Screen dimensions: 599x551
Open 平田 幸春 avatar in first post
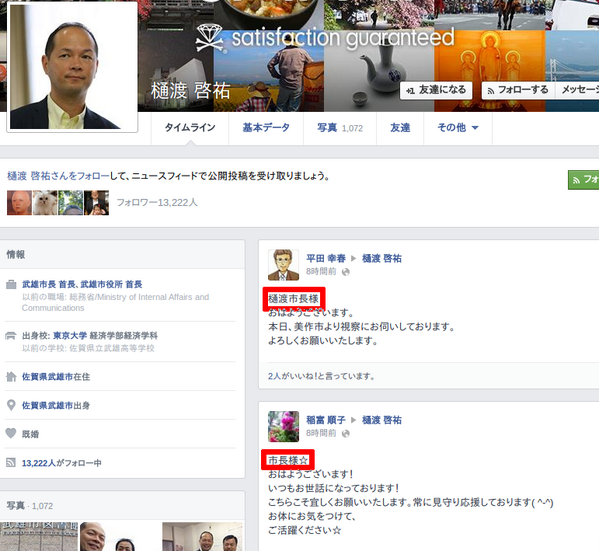coord(283,265)
